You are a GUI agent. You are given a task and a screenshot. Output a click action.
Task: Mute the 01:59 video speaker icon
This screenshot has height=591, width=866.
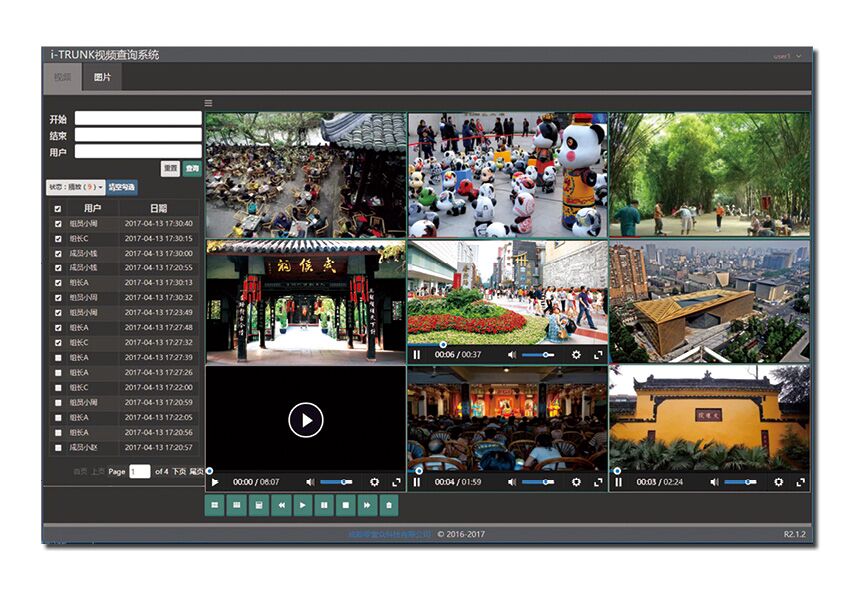coord(512,482)
